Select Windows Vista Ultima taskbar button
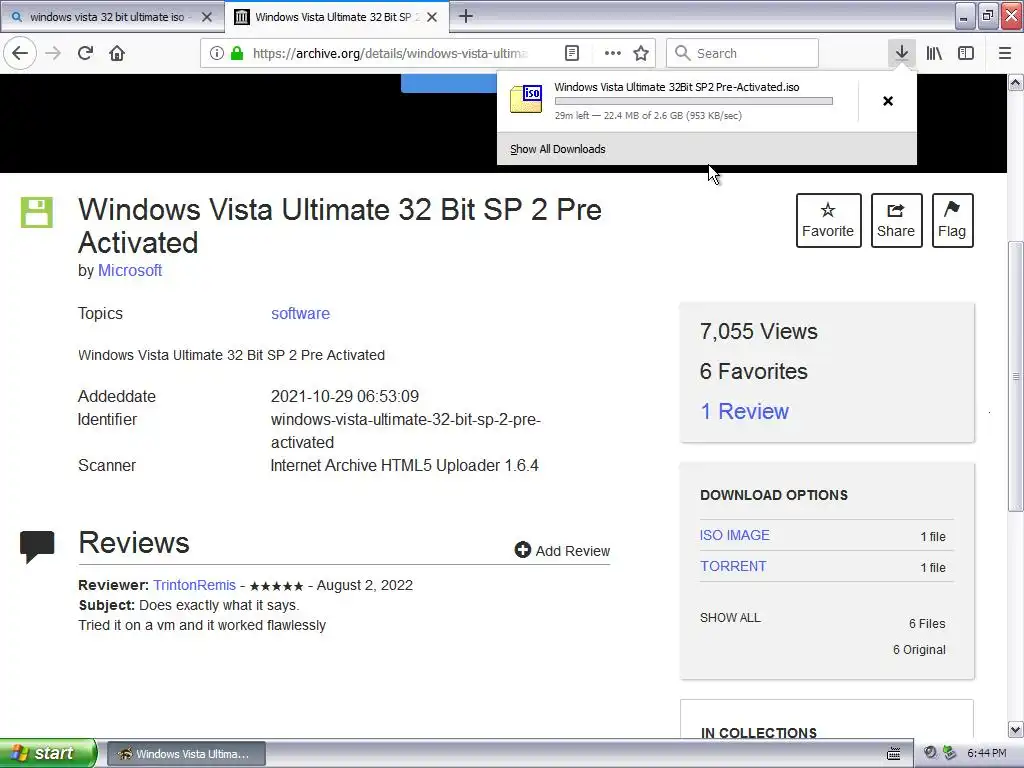 [187, 754]
